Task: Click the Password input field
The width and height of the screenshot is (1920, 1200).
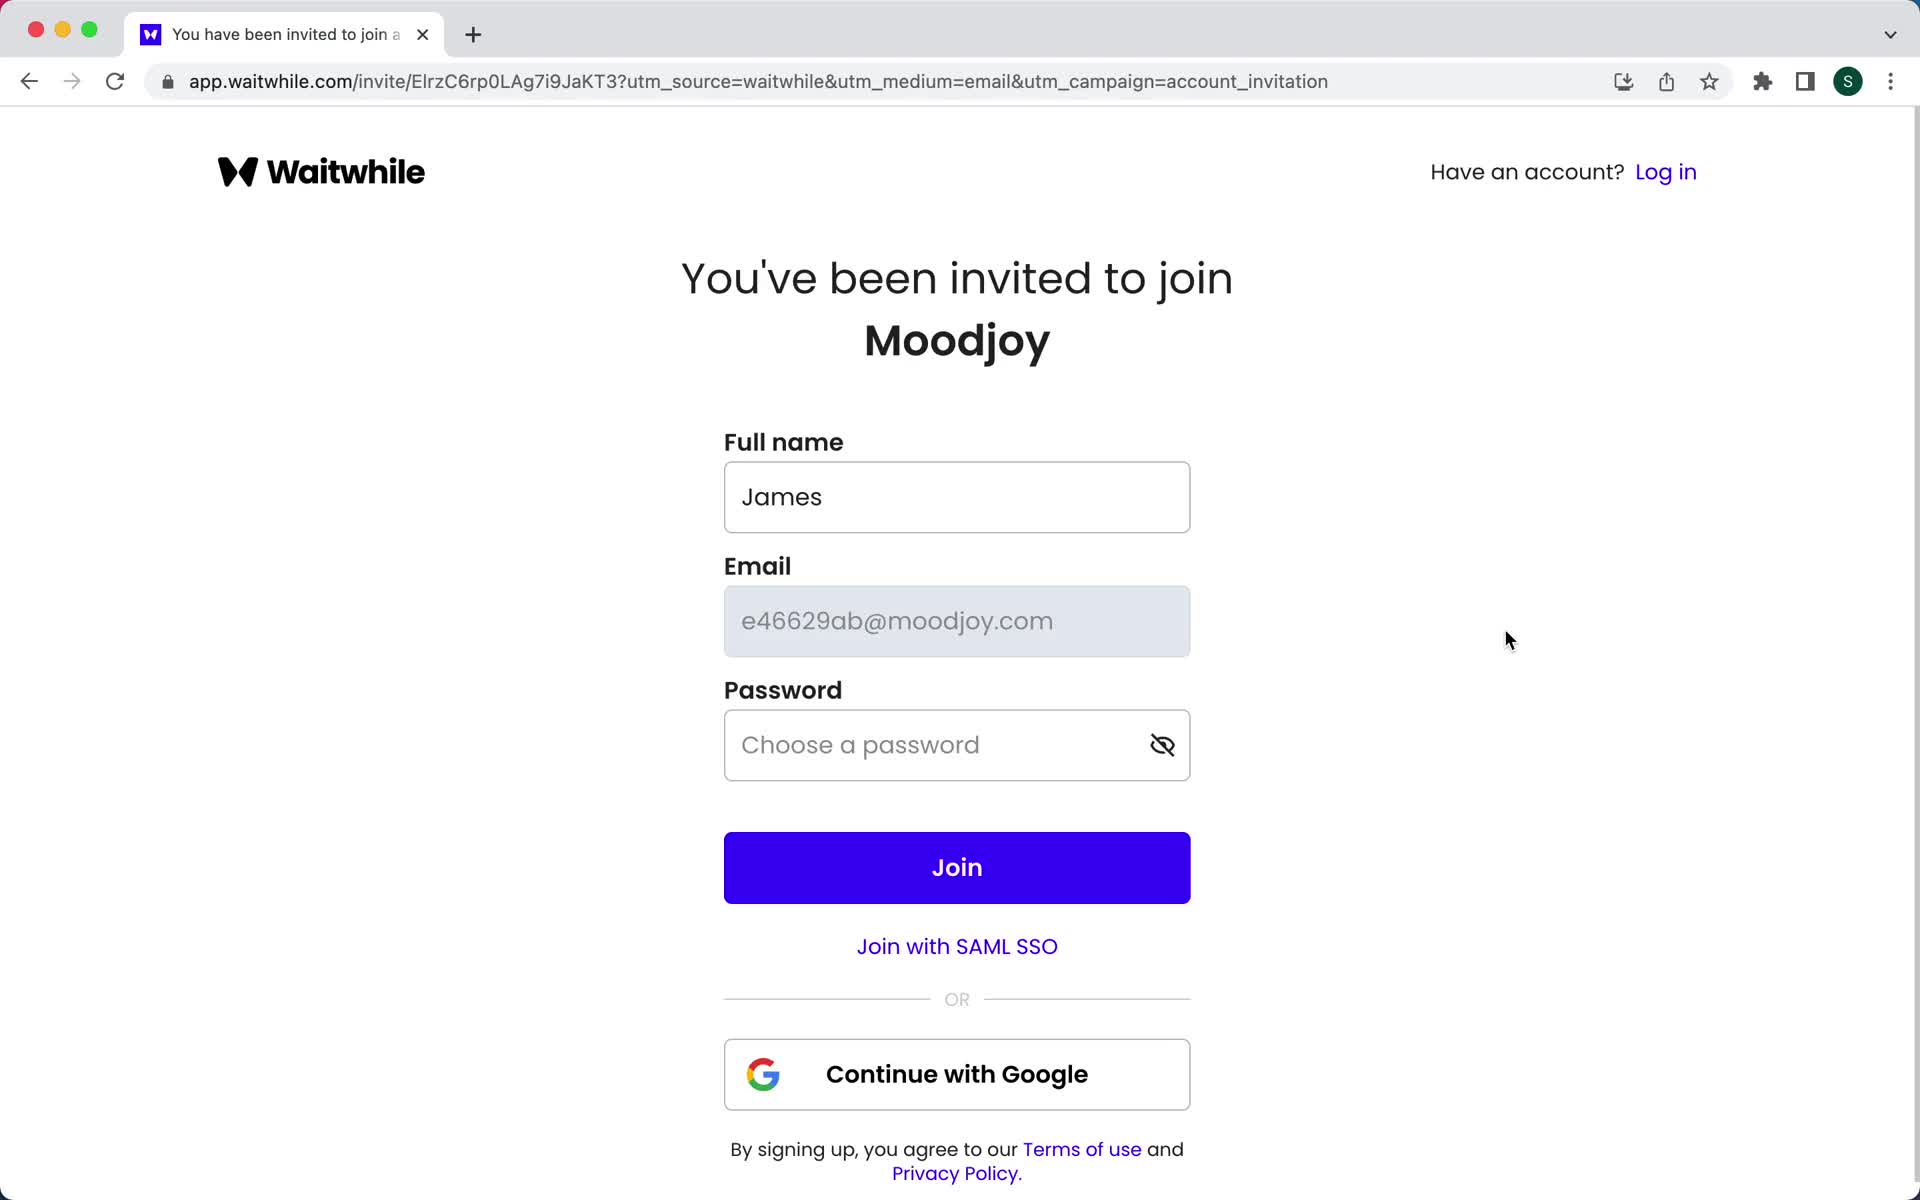Action: [957, 744]
